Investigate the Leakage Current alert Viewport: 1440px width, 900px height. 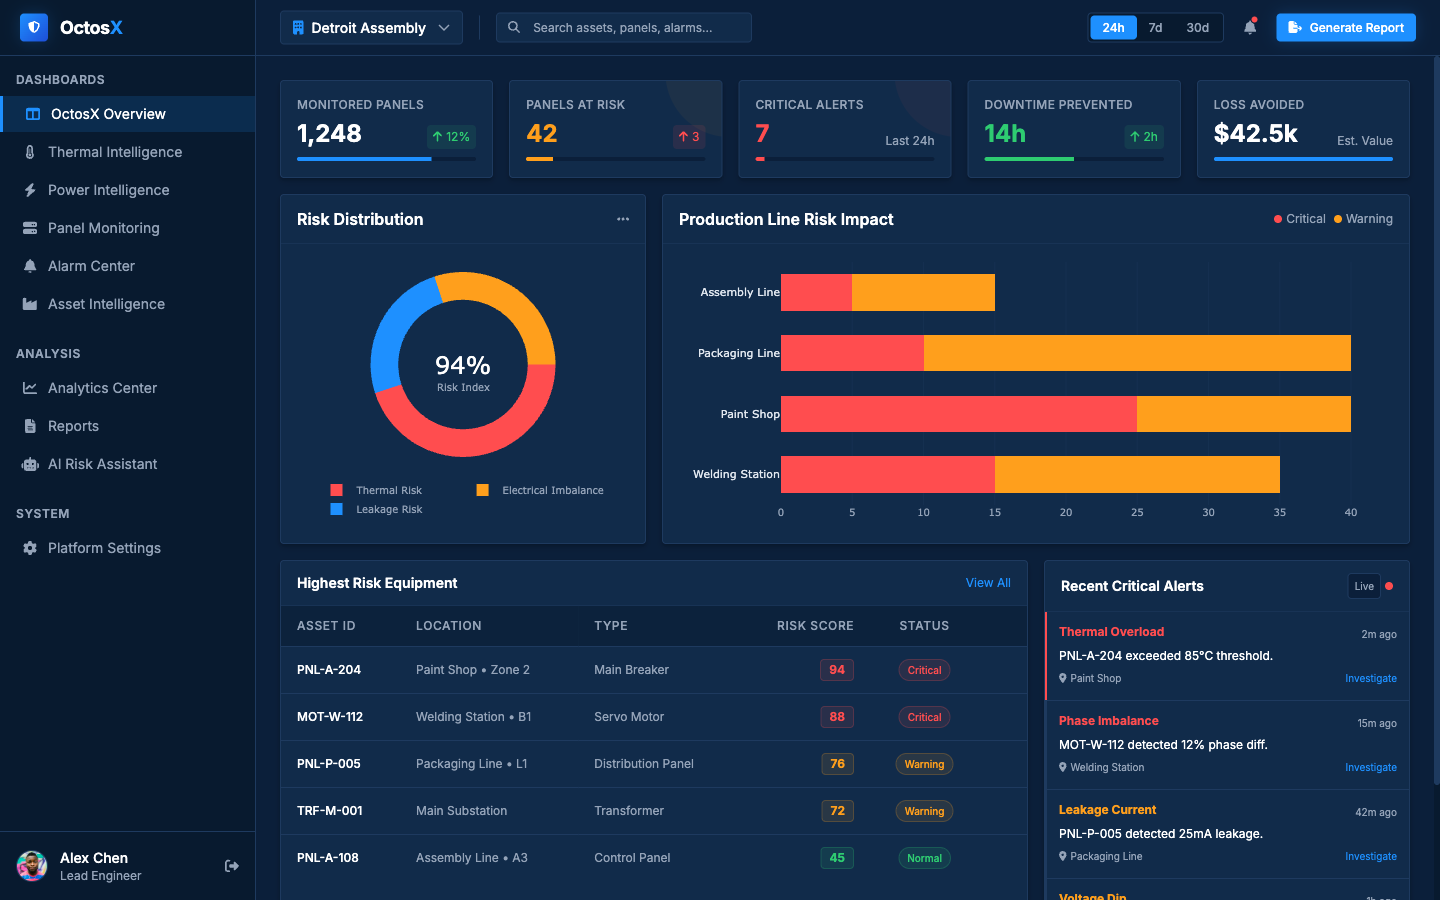[x=1370, y=856]
